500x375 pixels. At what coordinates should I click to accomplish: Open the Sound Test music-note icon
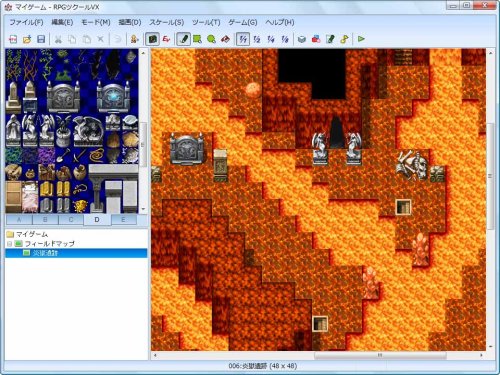click(344, 39)
